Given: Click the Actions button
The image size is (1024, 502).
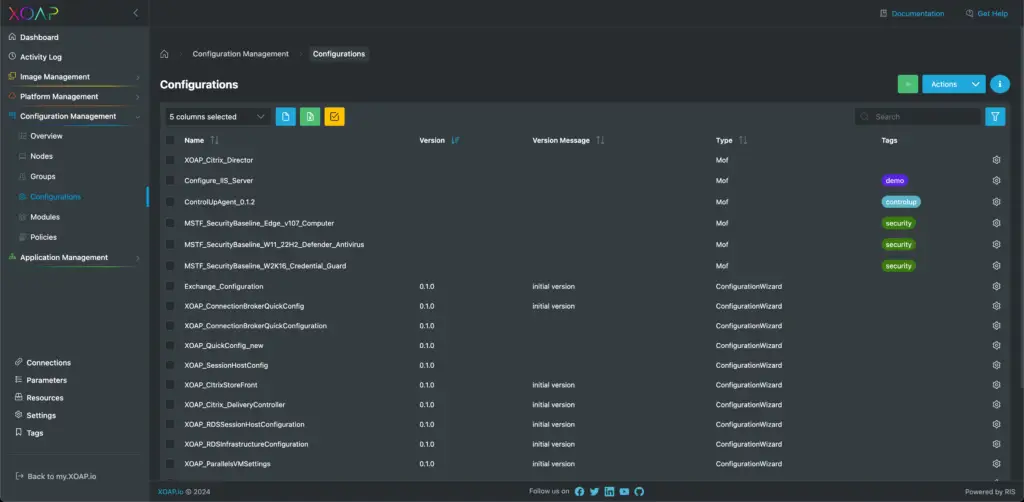Looking at the screenshot, I should (x=944, y=84).
